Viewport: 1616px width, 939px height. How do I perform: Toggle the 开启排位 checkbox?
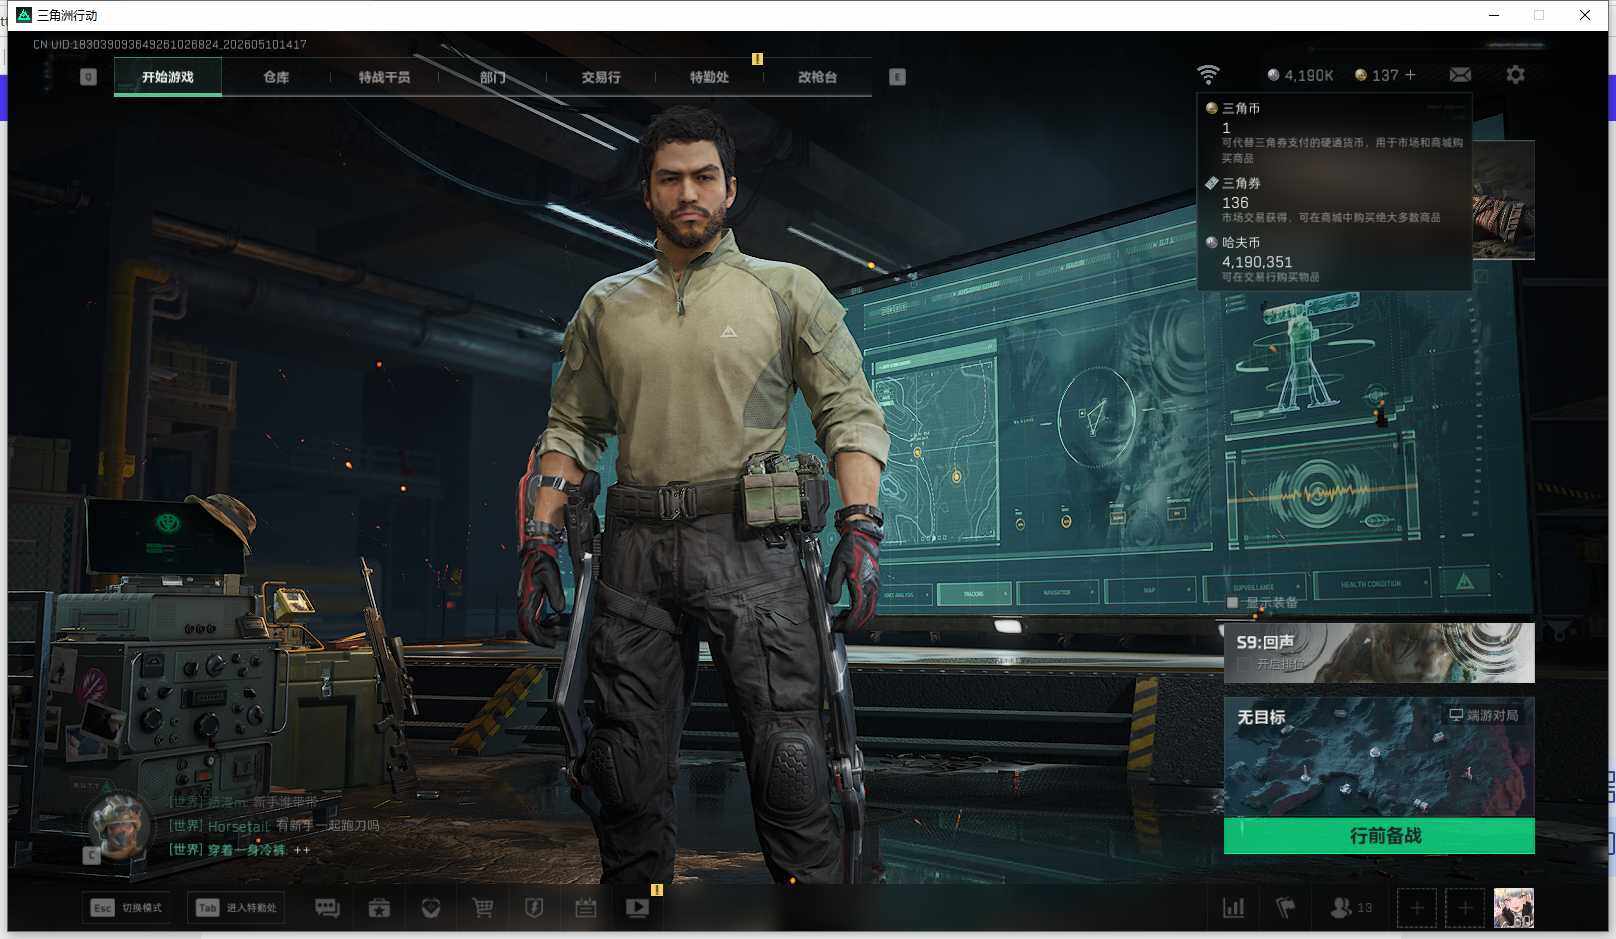[1243, 664]
